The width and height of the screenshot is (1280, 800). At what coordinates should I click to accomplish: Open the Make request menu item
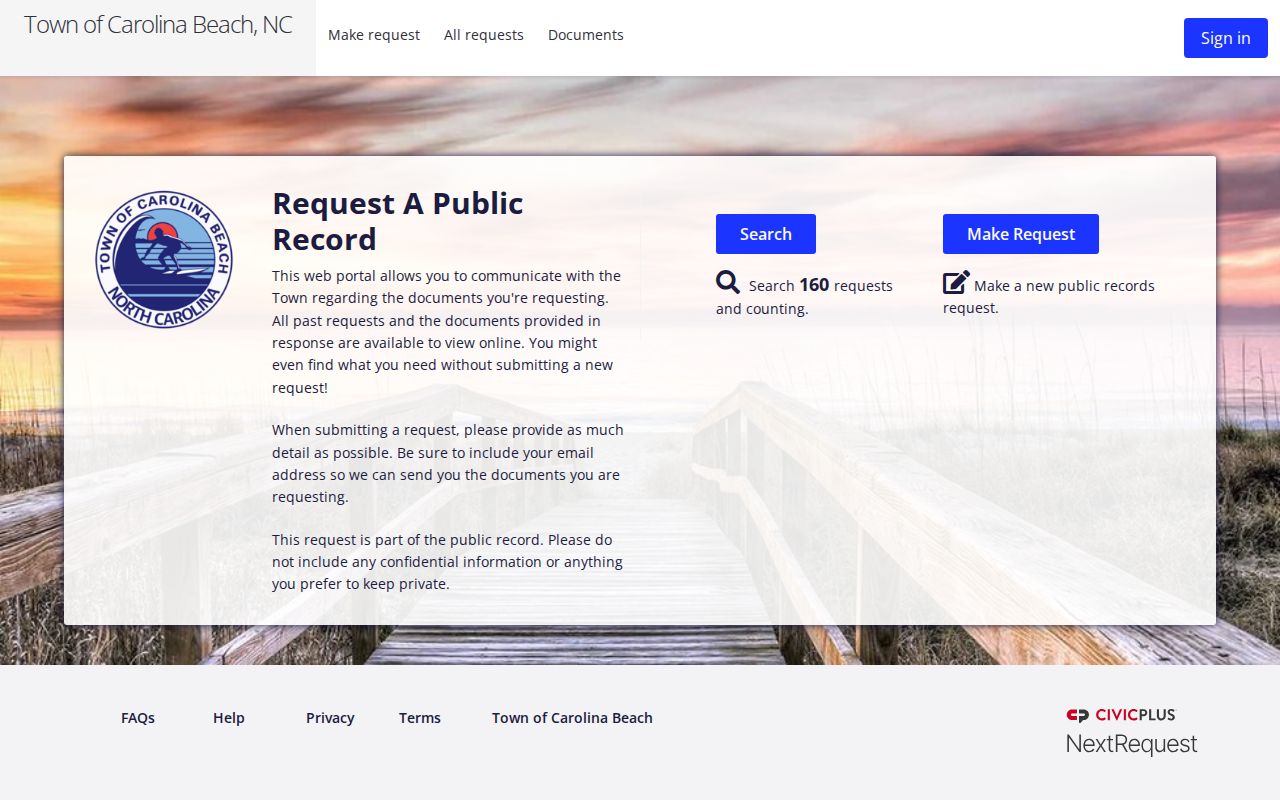tap(374, 35)
